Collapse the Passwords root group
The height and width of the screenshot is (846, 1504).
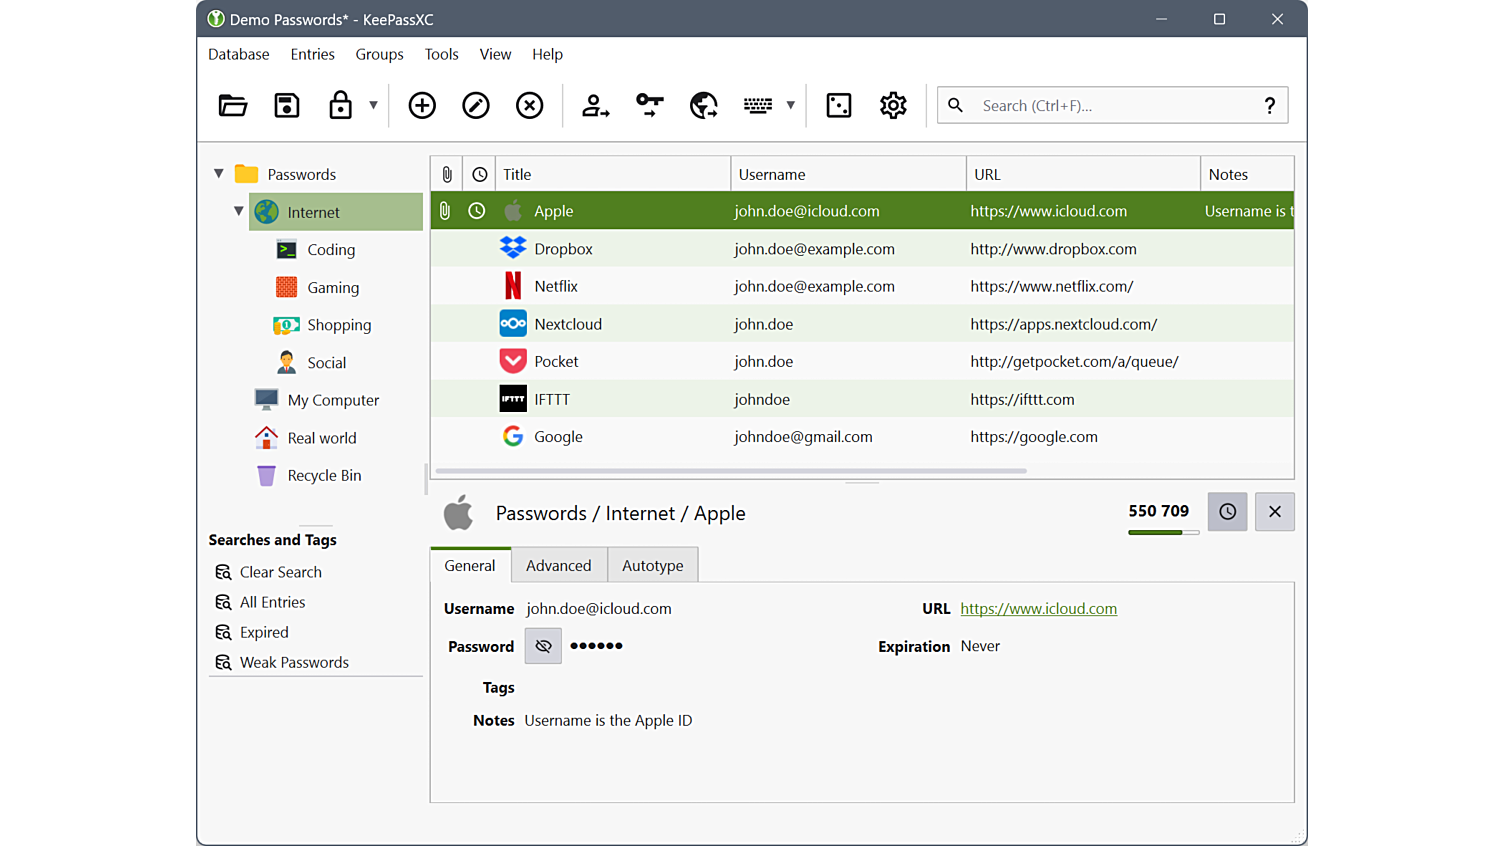219,174
